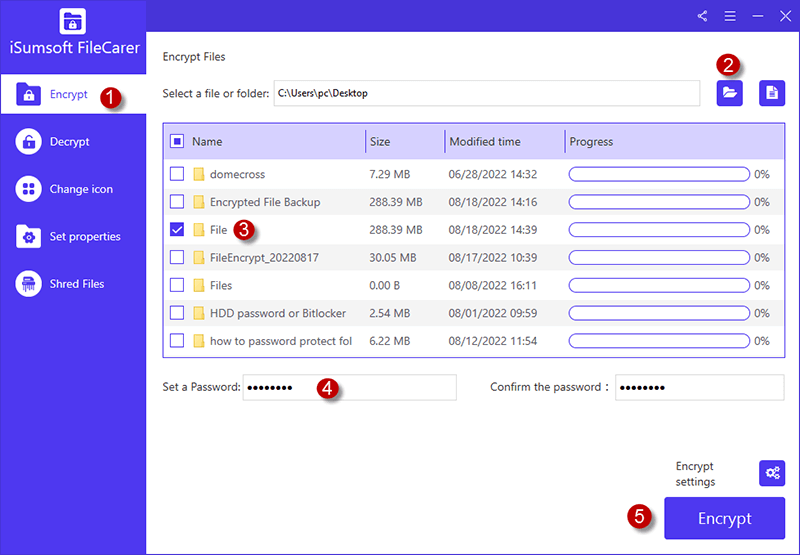Click the Change icon sidebar icon
800x555 pixels.
[29, 189]
